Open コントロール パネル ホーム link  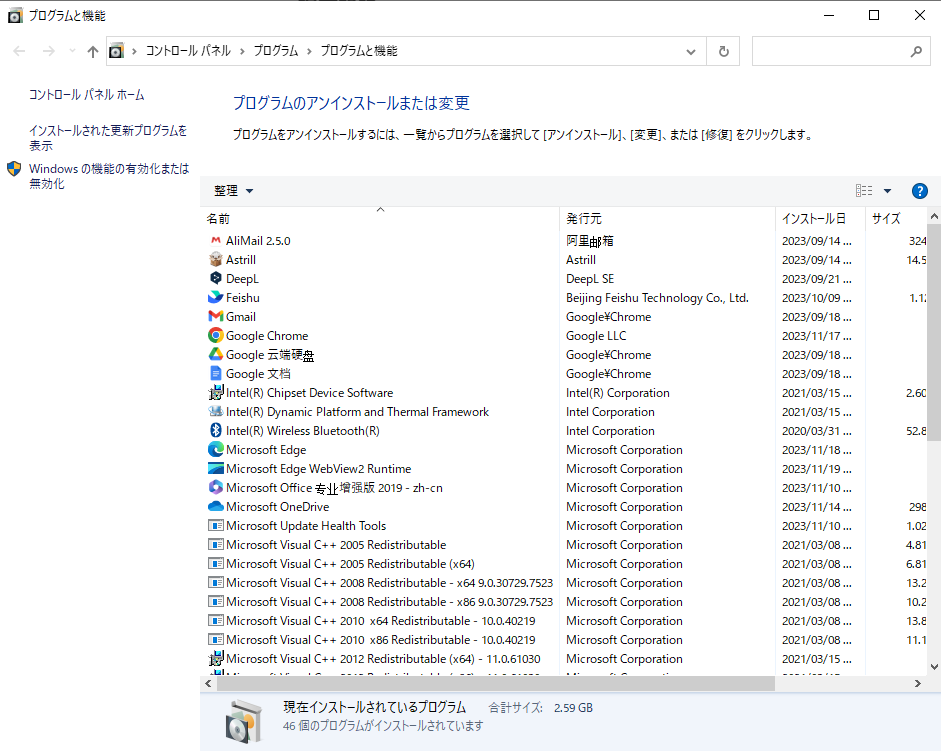86,95
